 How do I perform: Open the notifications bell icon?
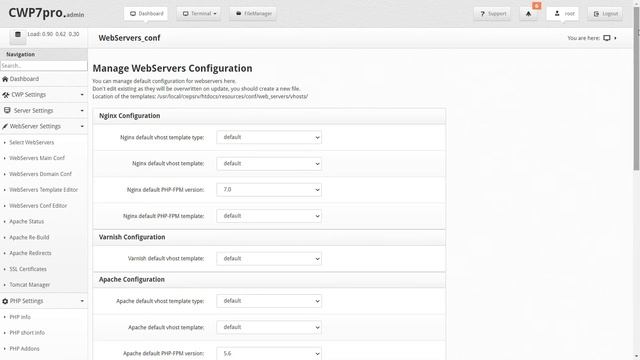[x=528, y=13]
